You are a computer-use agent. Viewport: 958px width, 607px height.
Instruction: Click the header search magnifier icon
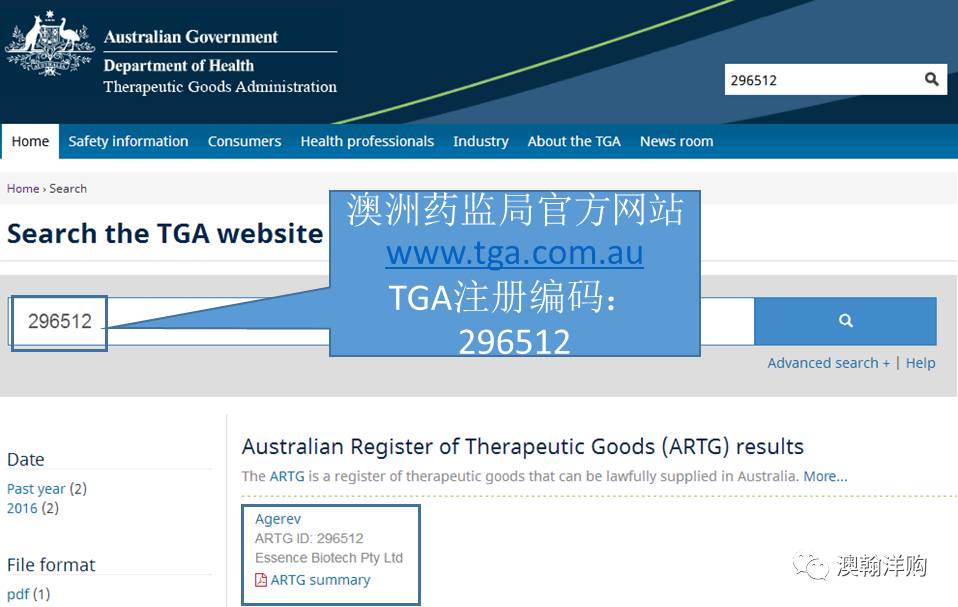click(x=931, y=79)
